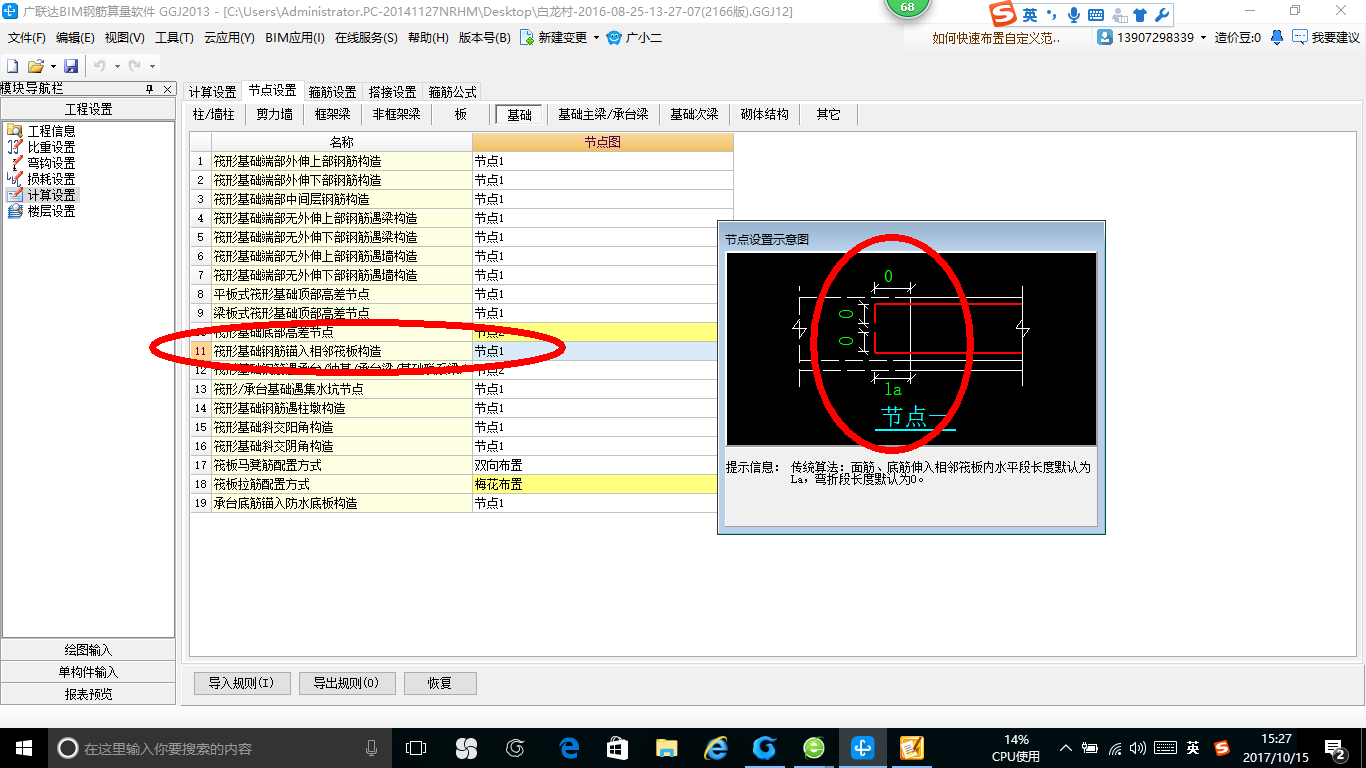Click the Undo arrow toolbar icon
The height and width of the screenshot is (768, 1366).
tap(100, 66)
